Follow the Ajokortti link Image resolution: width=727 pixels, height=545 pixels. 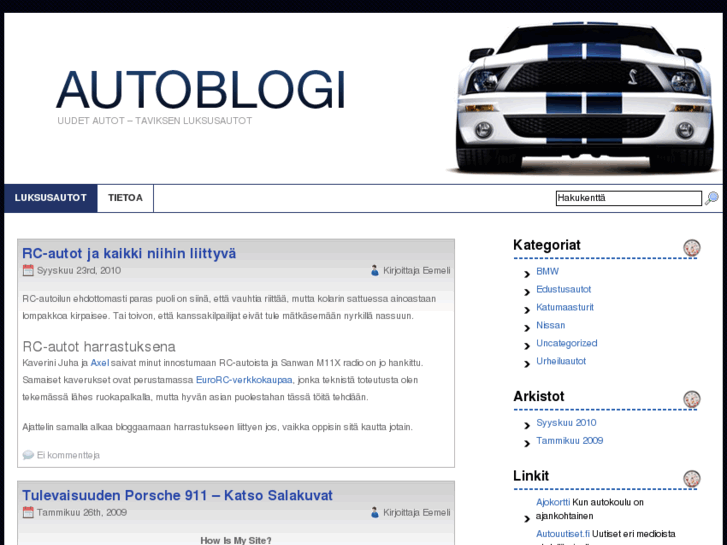(553, 502)
